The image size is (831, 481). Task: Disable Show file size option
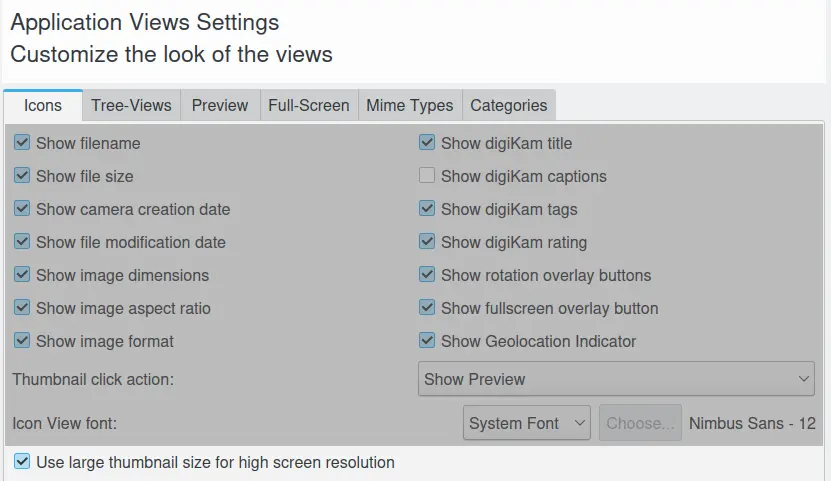[x=22, y=176]
